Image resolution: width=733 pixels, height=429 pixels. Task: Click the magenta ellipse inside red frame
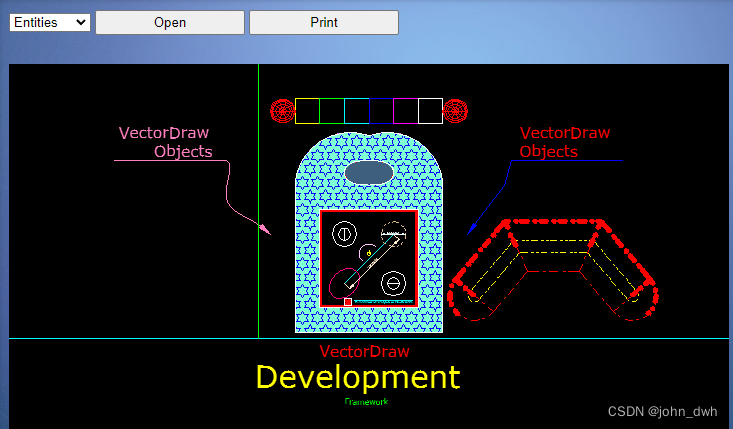coord(344,283)
